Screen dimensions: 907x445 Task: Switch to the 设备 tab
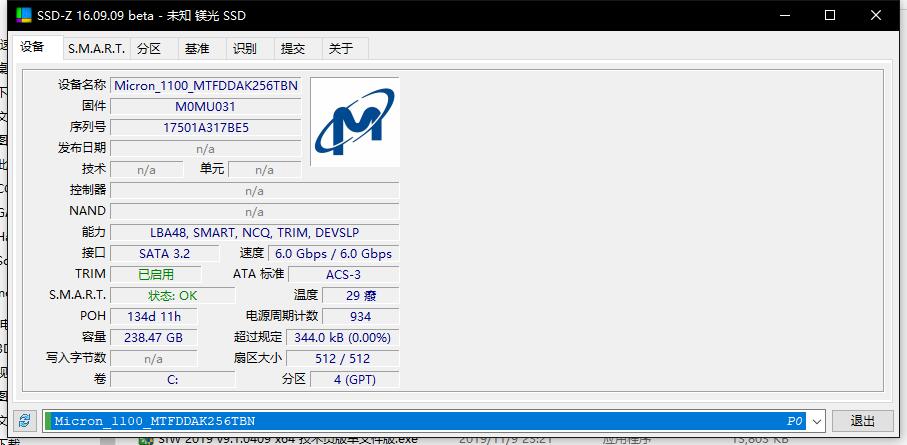coord(33,47)
